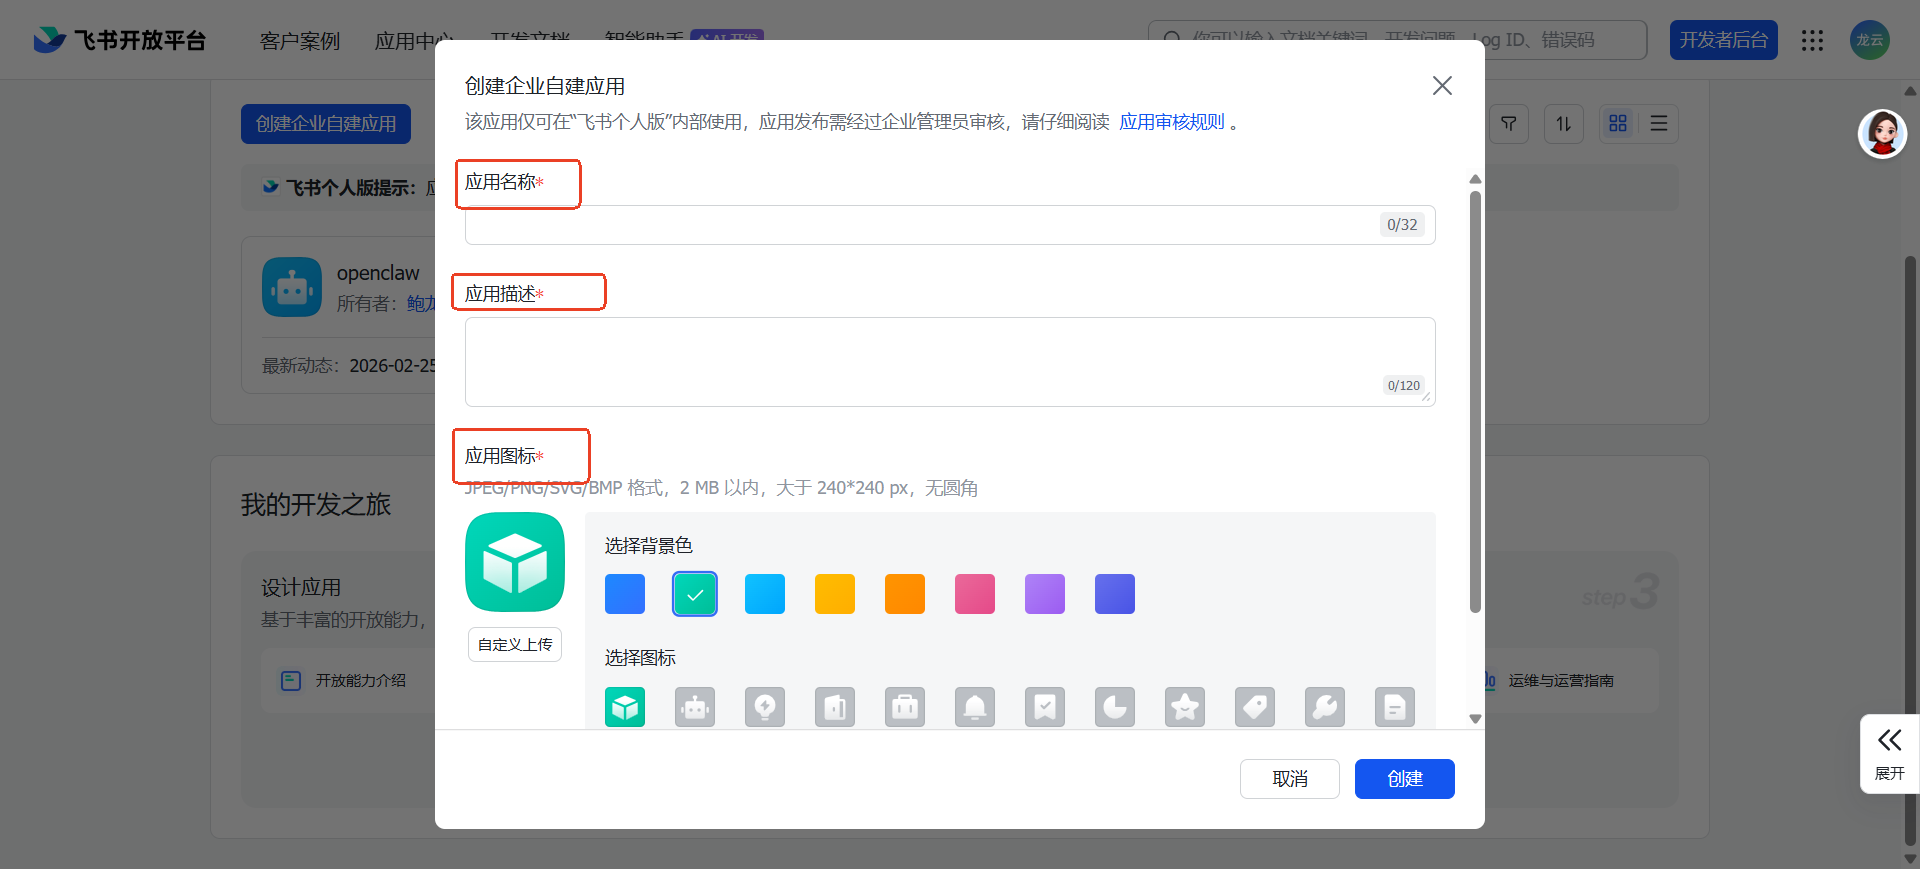Select the bell app icon
Screen dimensions: 1920x869
point(975,707)
